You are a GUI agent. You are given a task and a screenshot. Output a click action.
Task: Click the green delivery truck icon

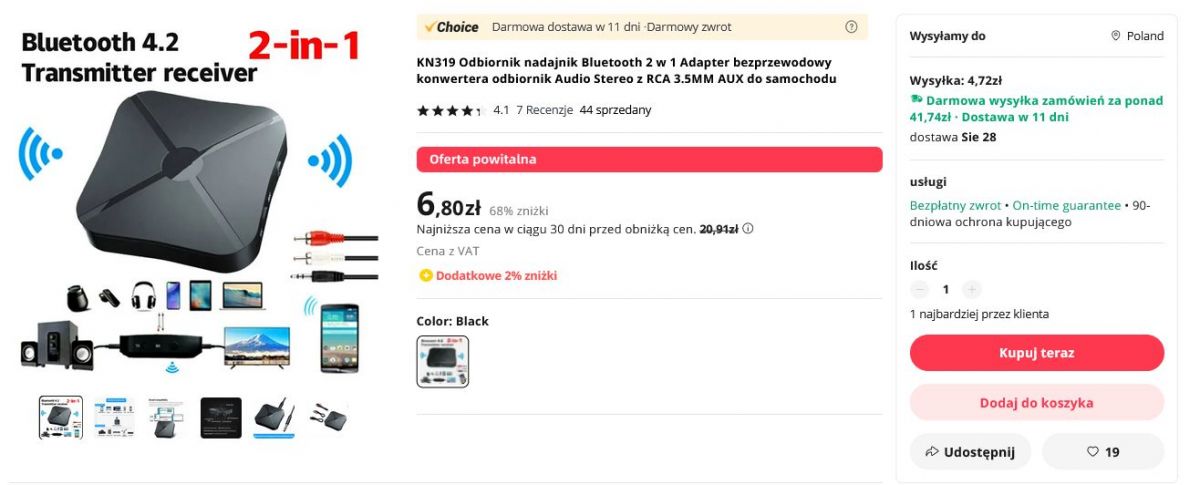pyautogui.click(x=916, y=100)
